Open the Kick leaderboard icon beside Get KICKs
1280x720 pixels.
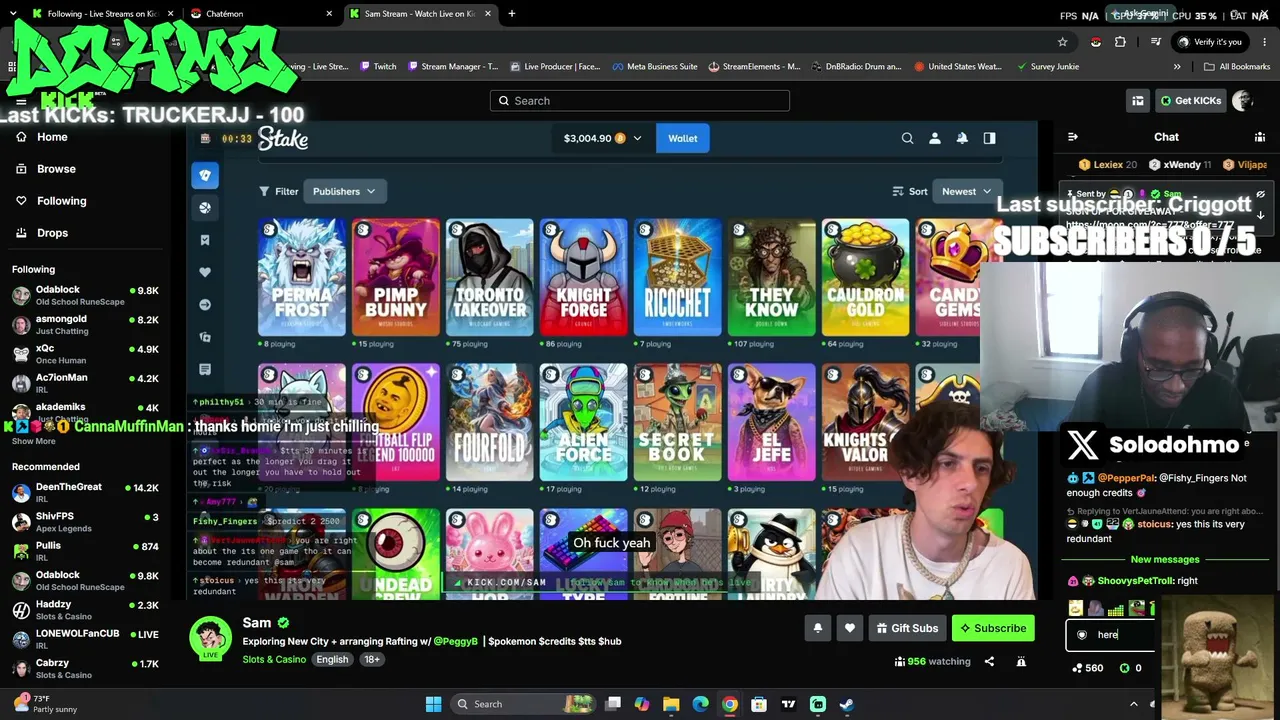tap(1138, 100)
